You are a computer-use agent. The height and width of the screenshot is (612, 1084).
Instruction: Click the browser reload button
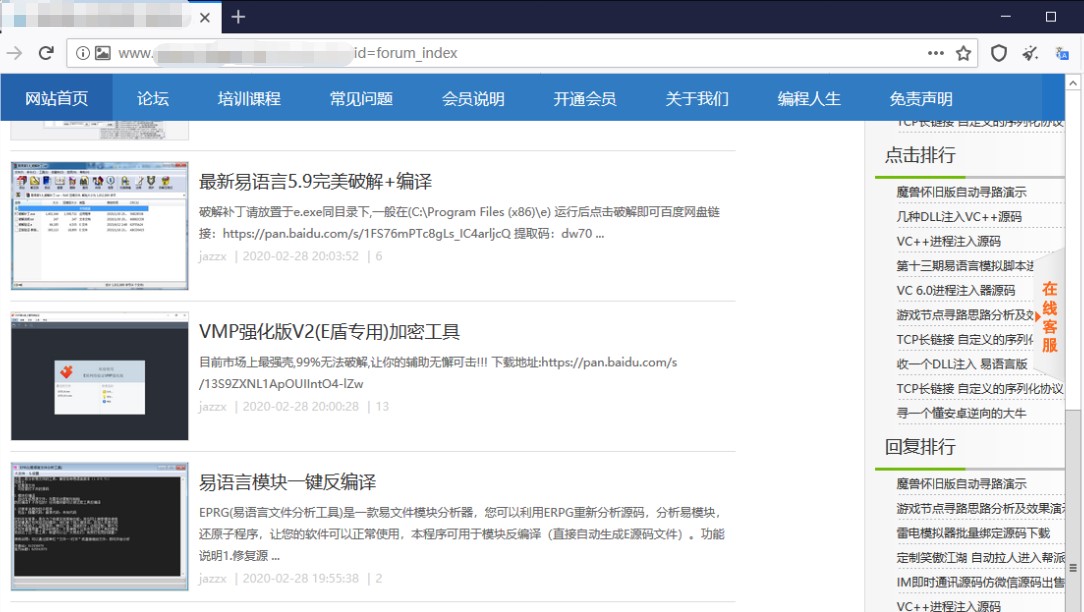click(x=46, y=53)
